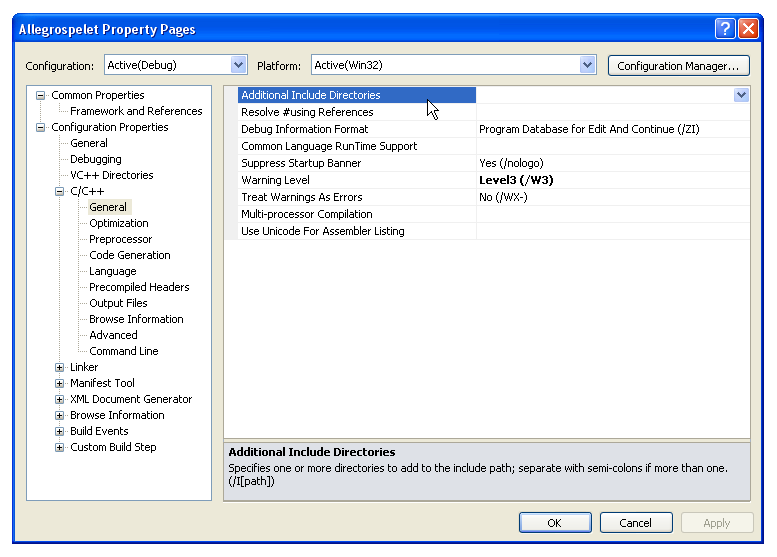Click the help question mark icon
This screenshot has height=557, width=777.
(724, 29)
